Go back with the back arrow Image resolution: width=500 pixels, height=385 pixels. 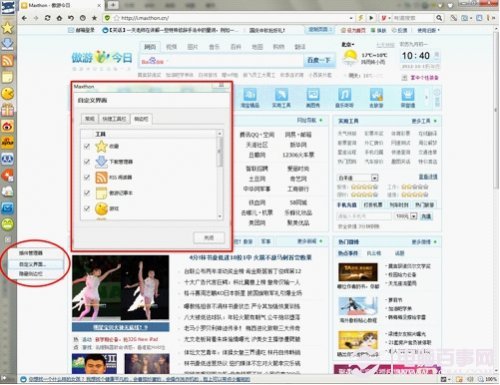[x=24, y=18]
